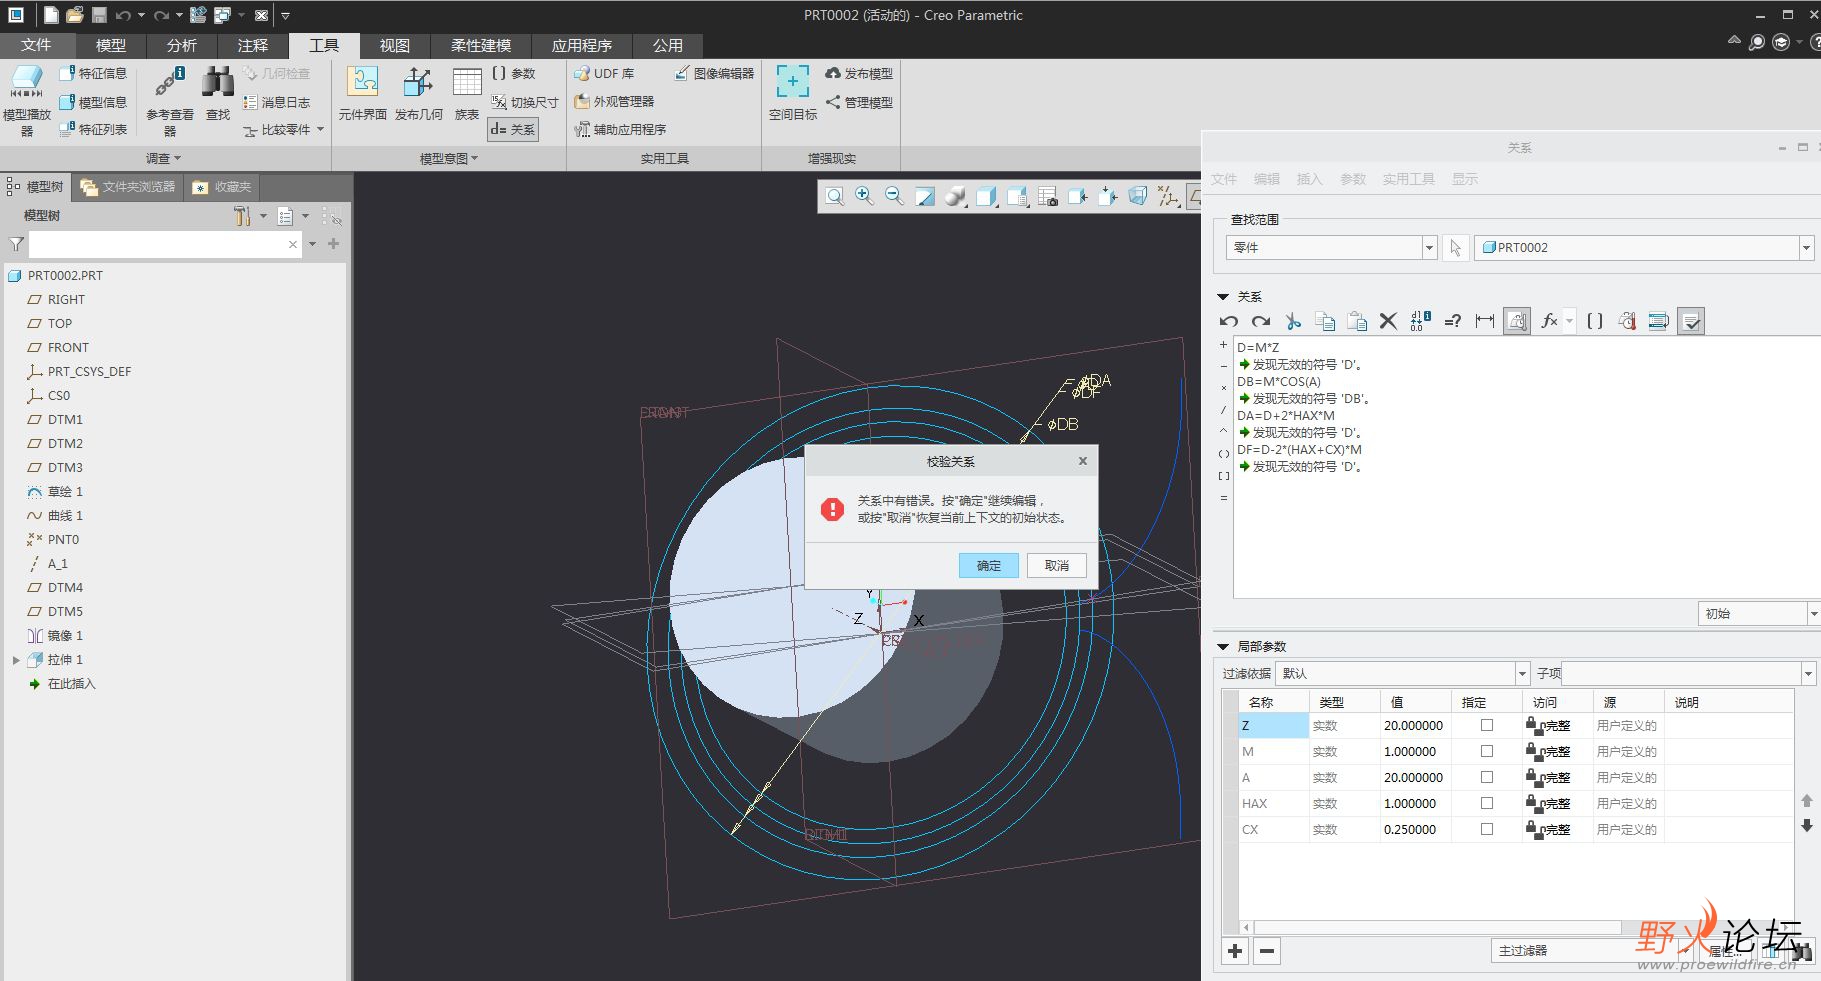1821x981 pixels.
Task: Click the Refit zoom icon in the view toolbar
Action: point(834,197)
